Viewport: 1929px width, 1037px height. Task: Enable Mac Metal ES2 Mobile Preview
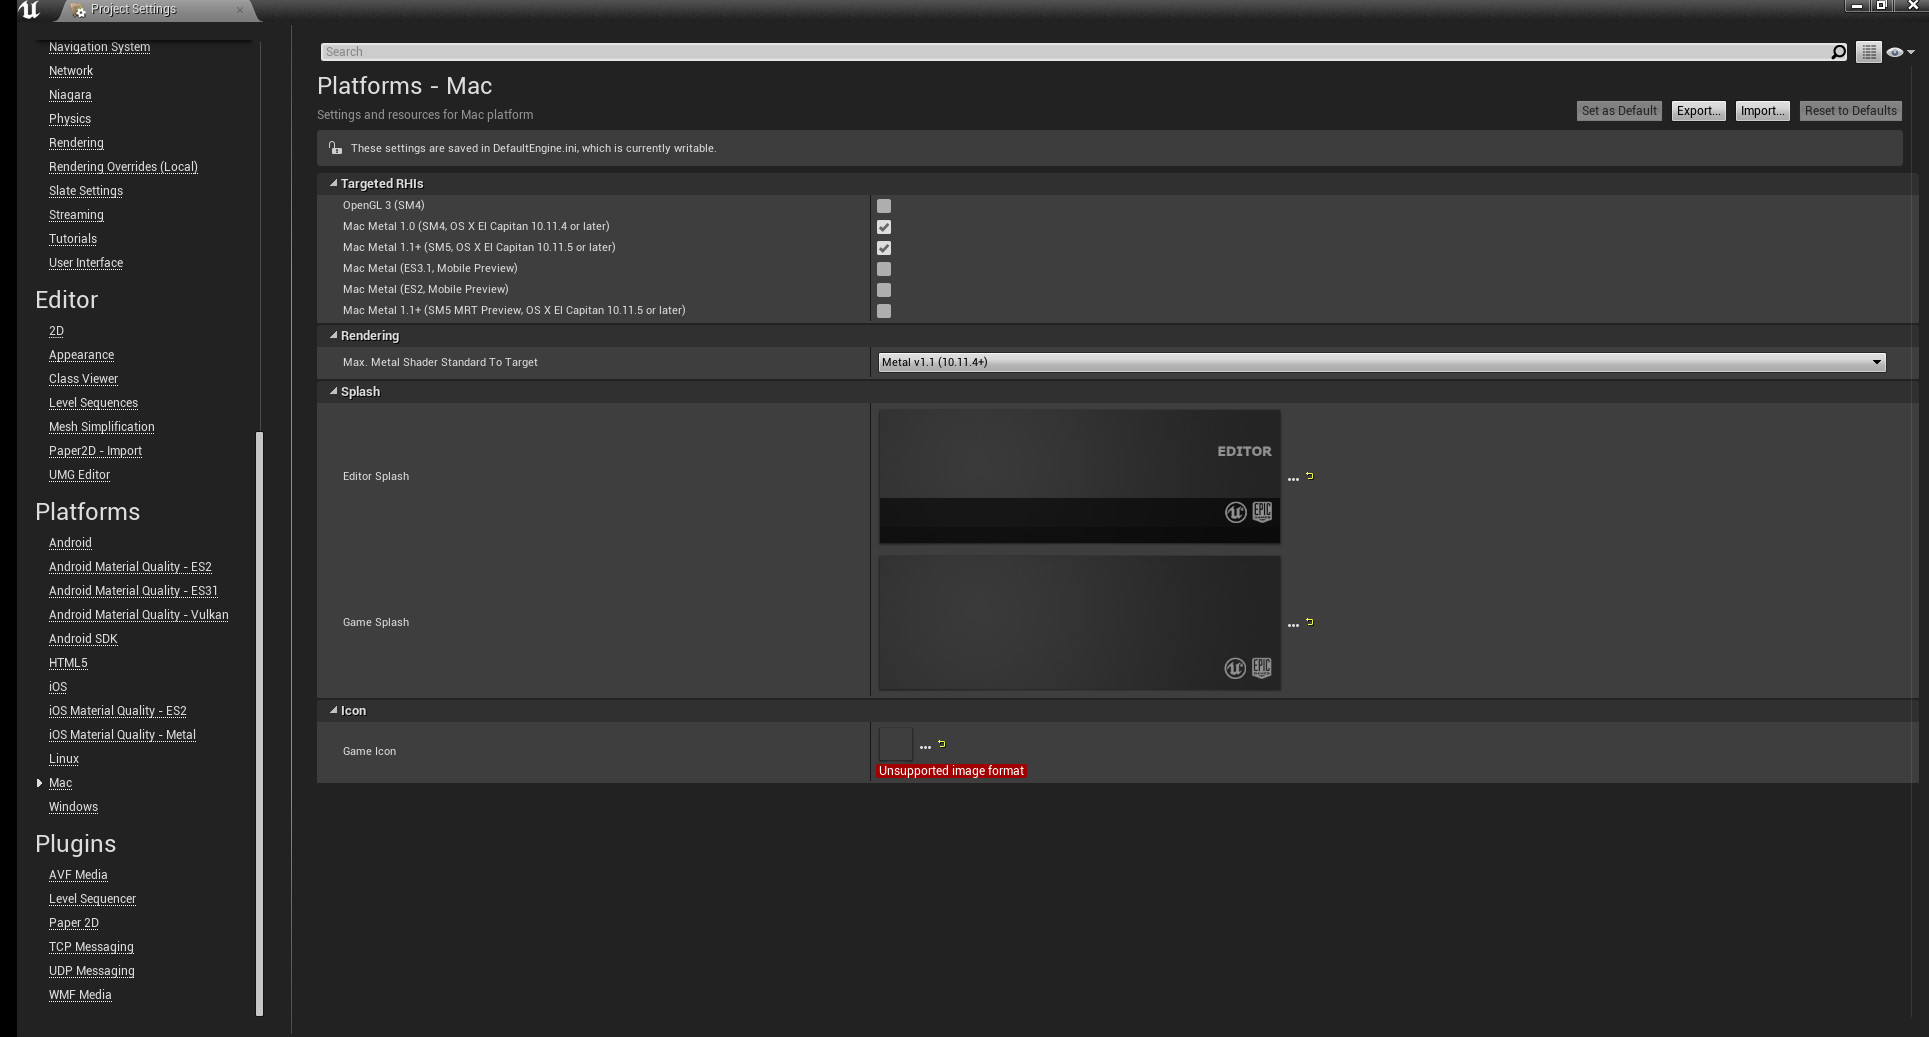pos(884,290)
